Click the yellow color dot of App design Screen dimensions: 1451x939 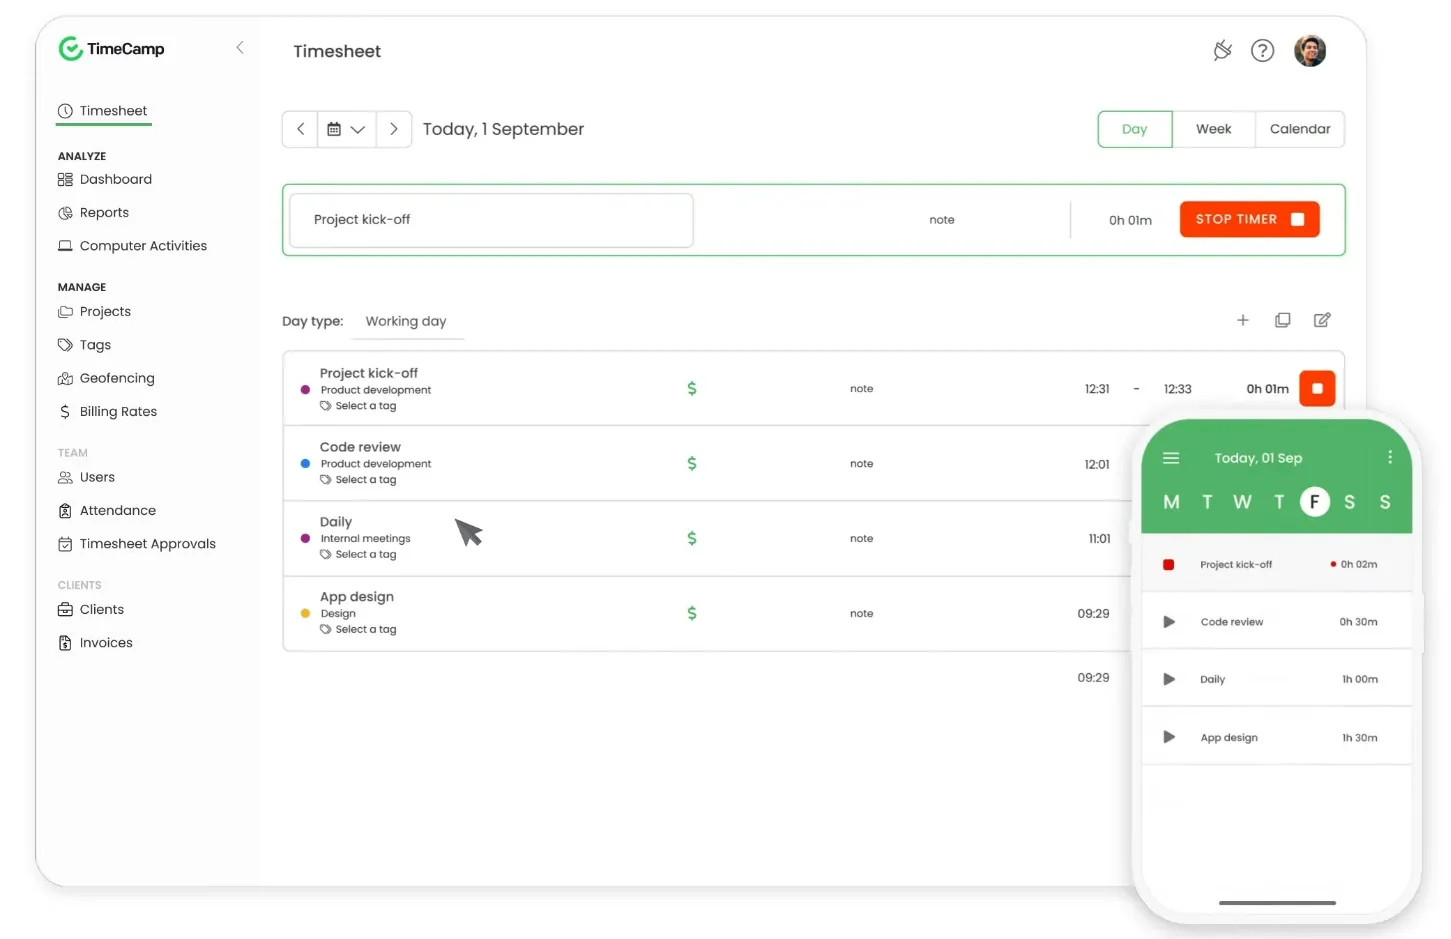305,613
